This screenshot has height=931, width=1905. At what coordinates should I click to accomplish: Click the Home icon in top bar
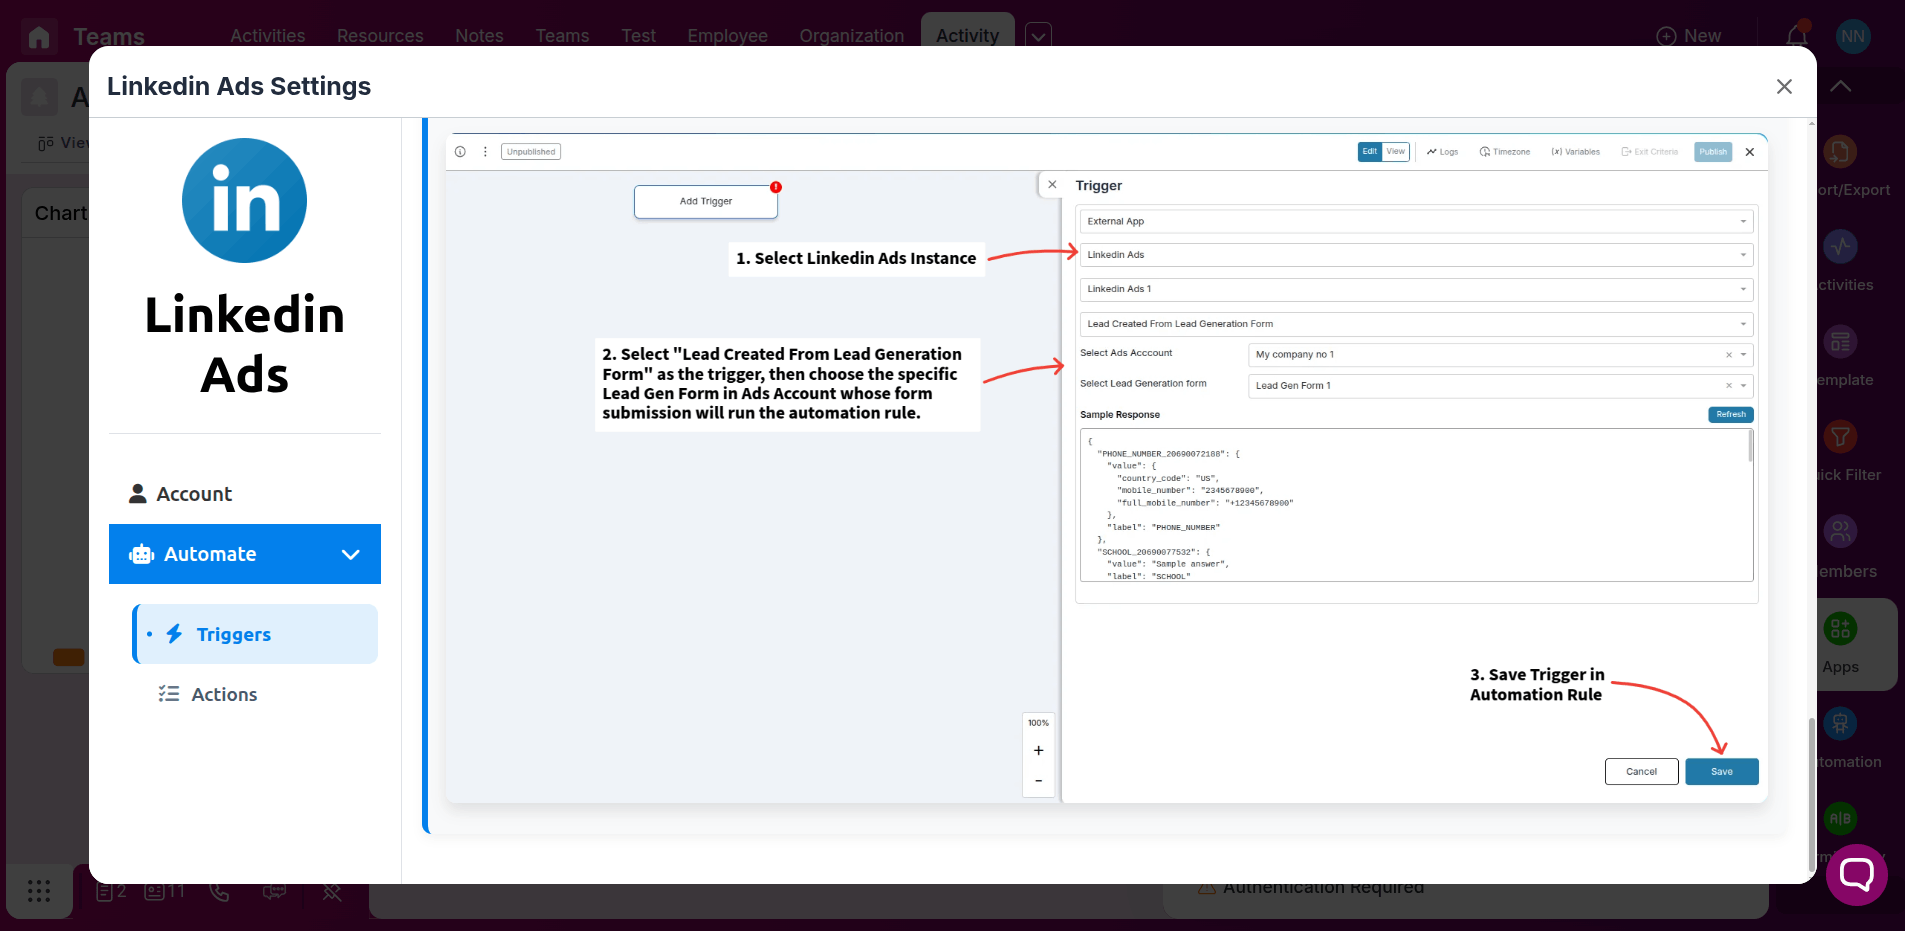pyautogui.click(x=39, y=37)
